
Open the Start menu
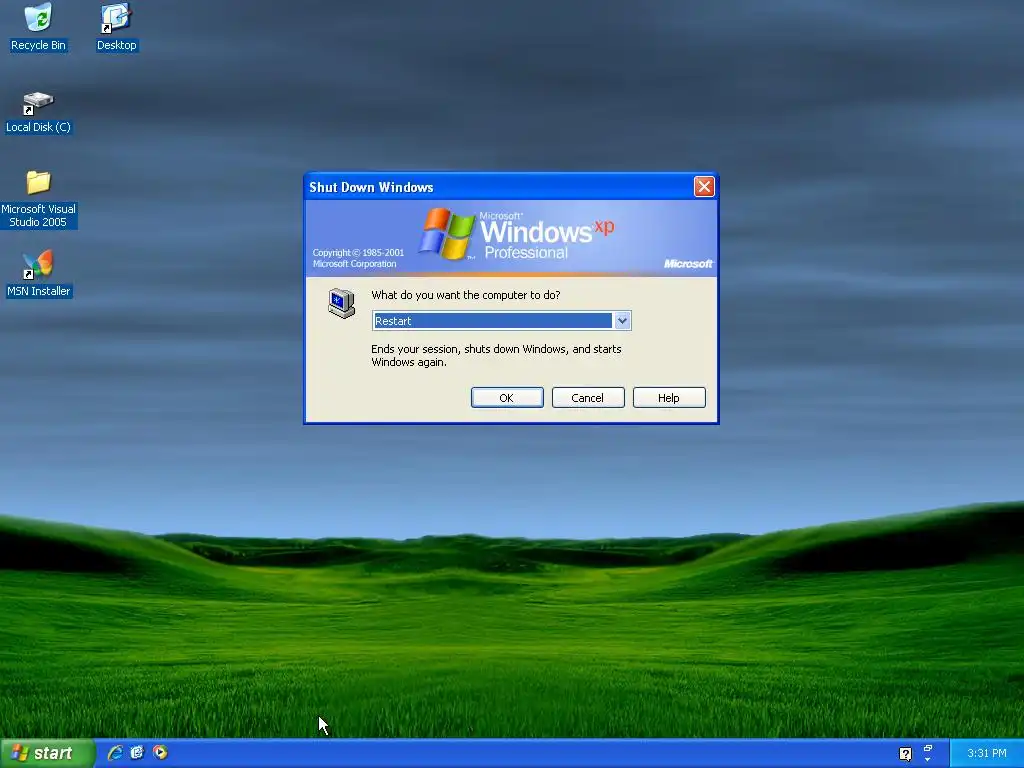tap(47, 753)
